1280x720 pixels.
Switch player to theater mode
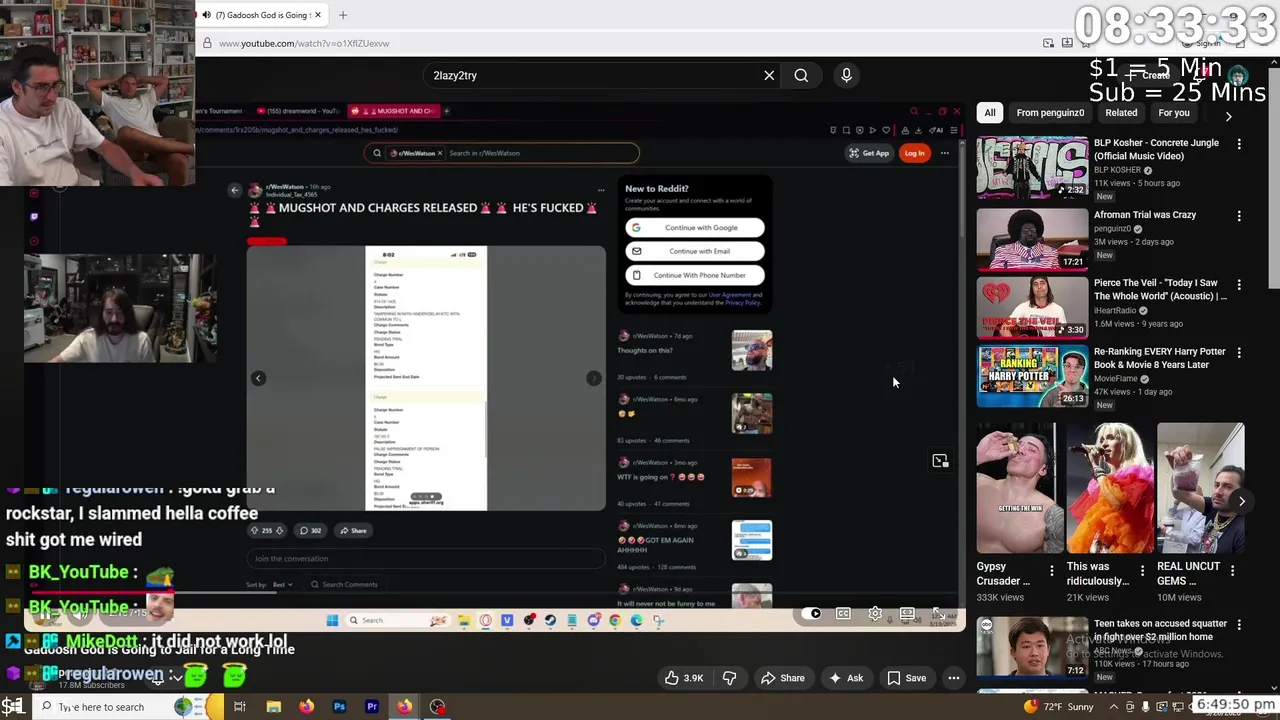click(x=907, y=613)
